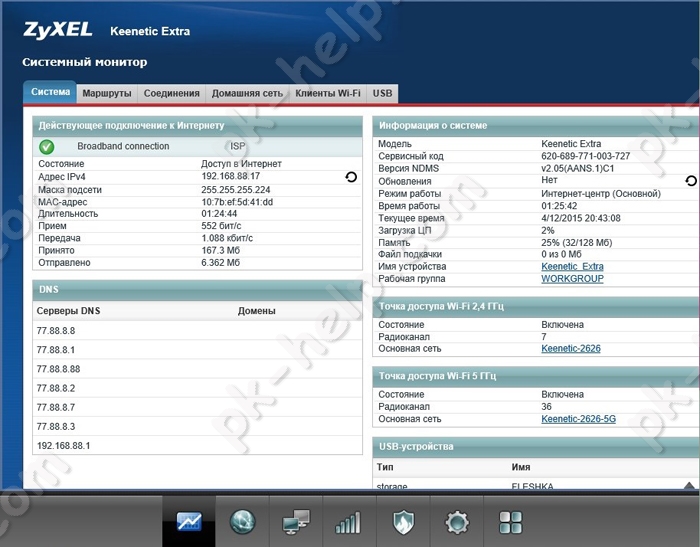Click the subnet mask 255.255.255.224
Image resolution: width=700 pixels, height=547 pixels.
click(x=236, y=190)
